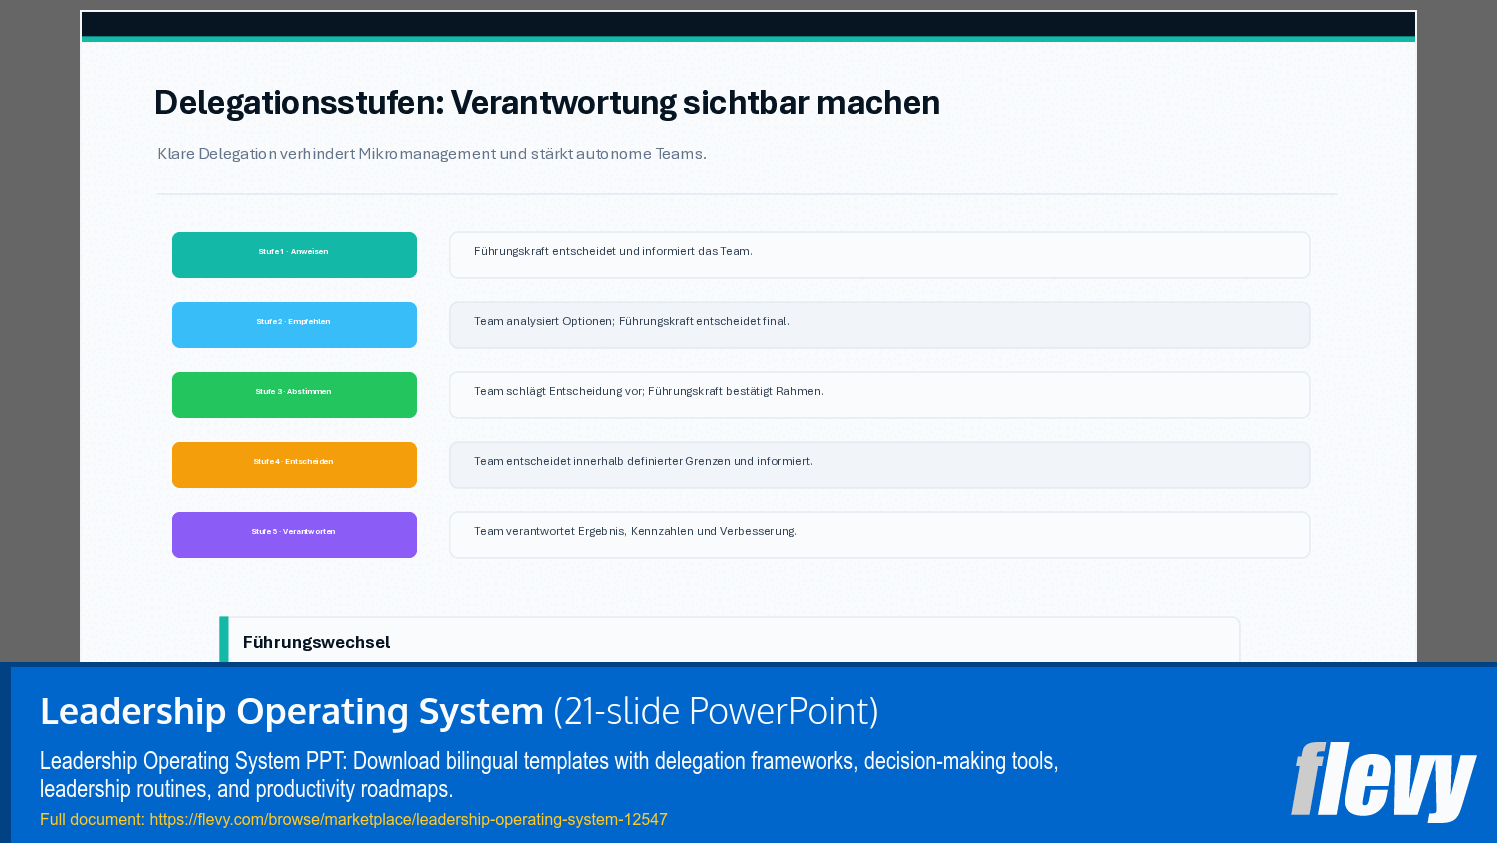Click the Stufe 3 Abstimmen green box

(294, 395)
